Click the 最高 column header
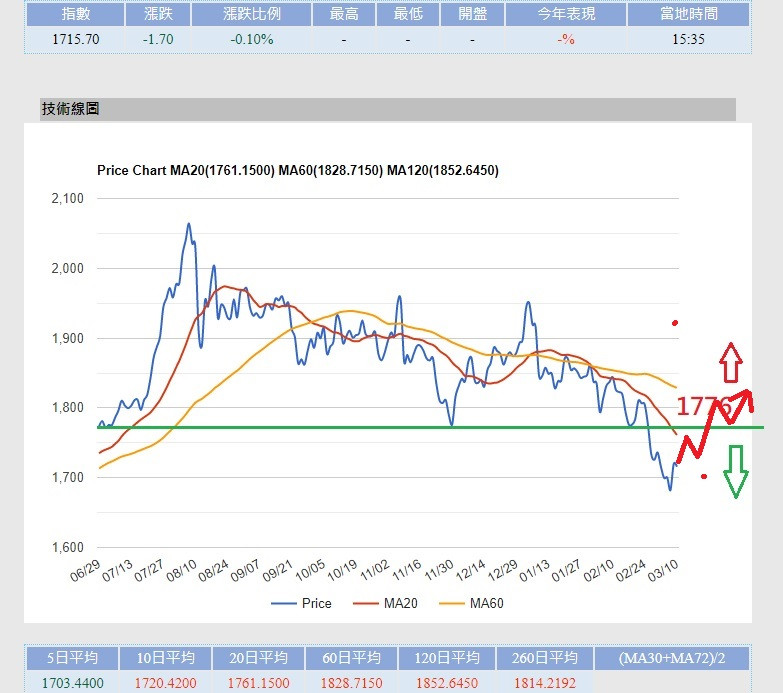 [344, 13]
